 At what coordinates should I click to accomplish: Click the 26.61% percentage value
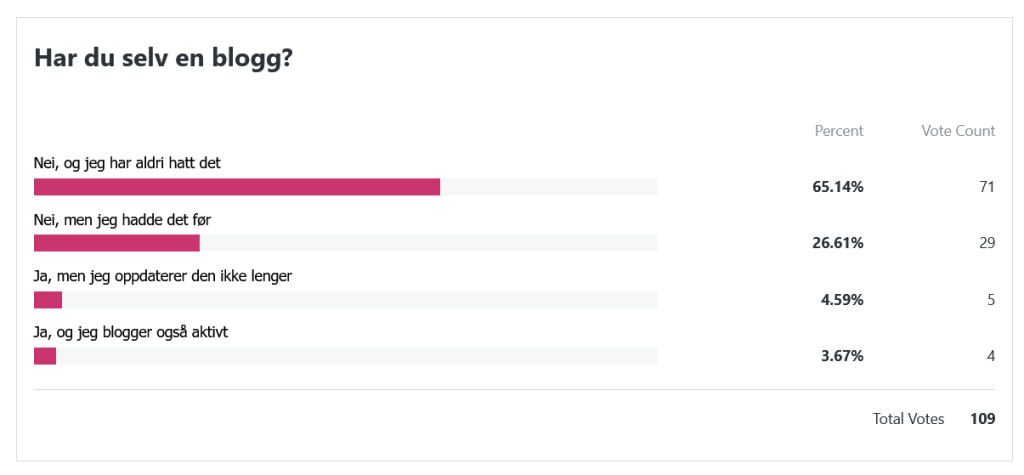pyautogui.click(x=838, y=243)
